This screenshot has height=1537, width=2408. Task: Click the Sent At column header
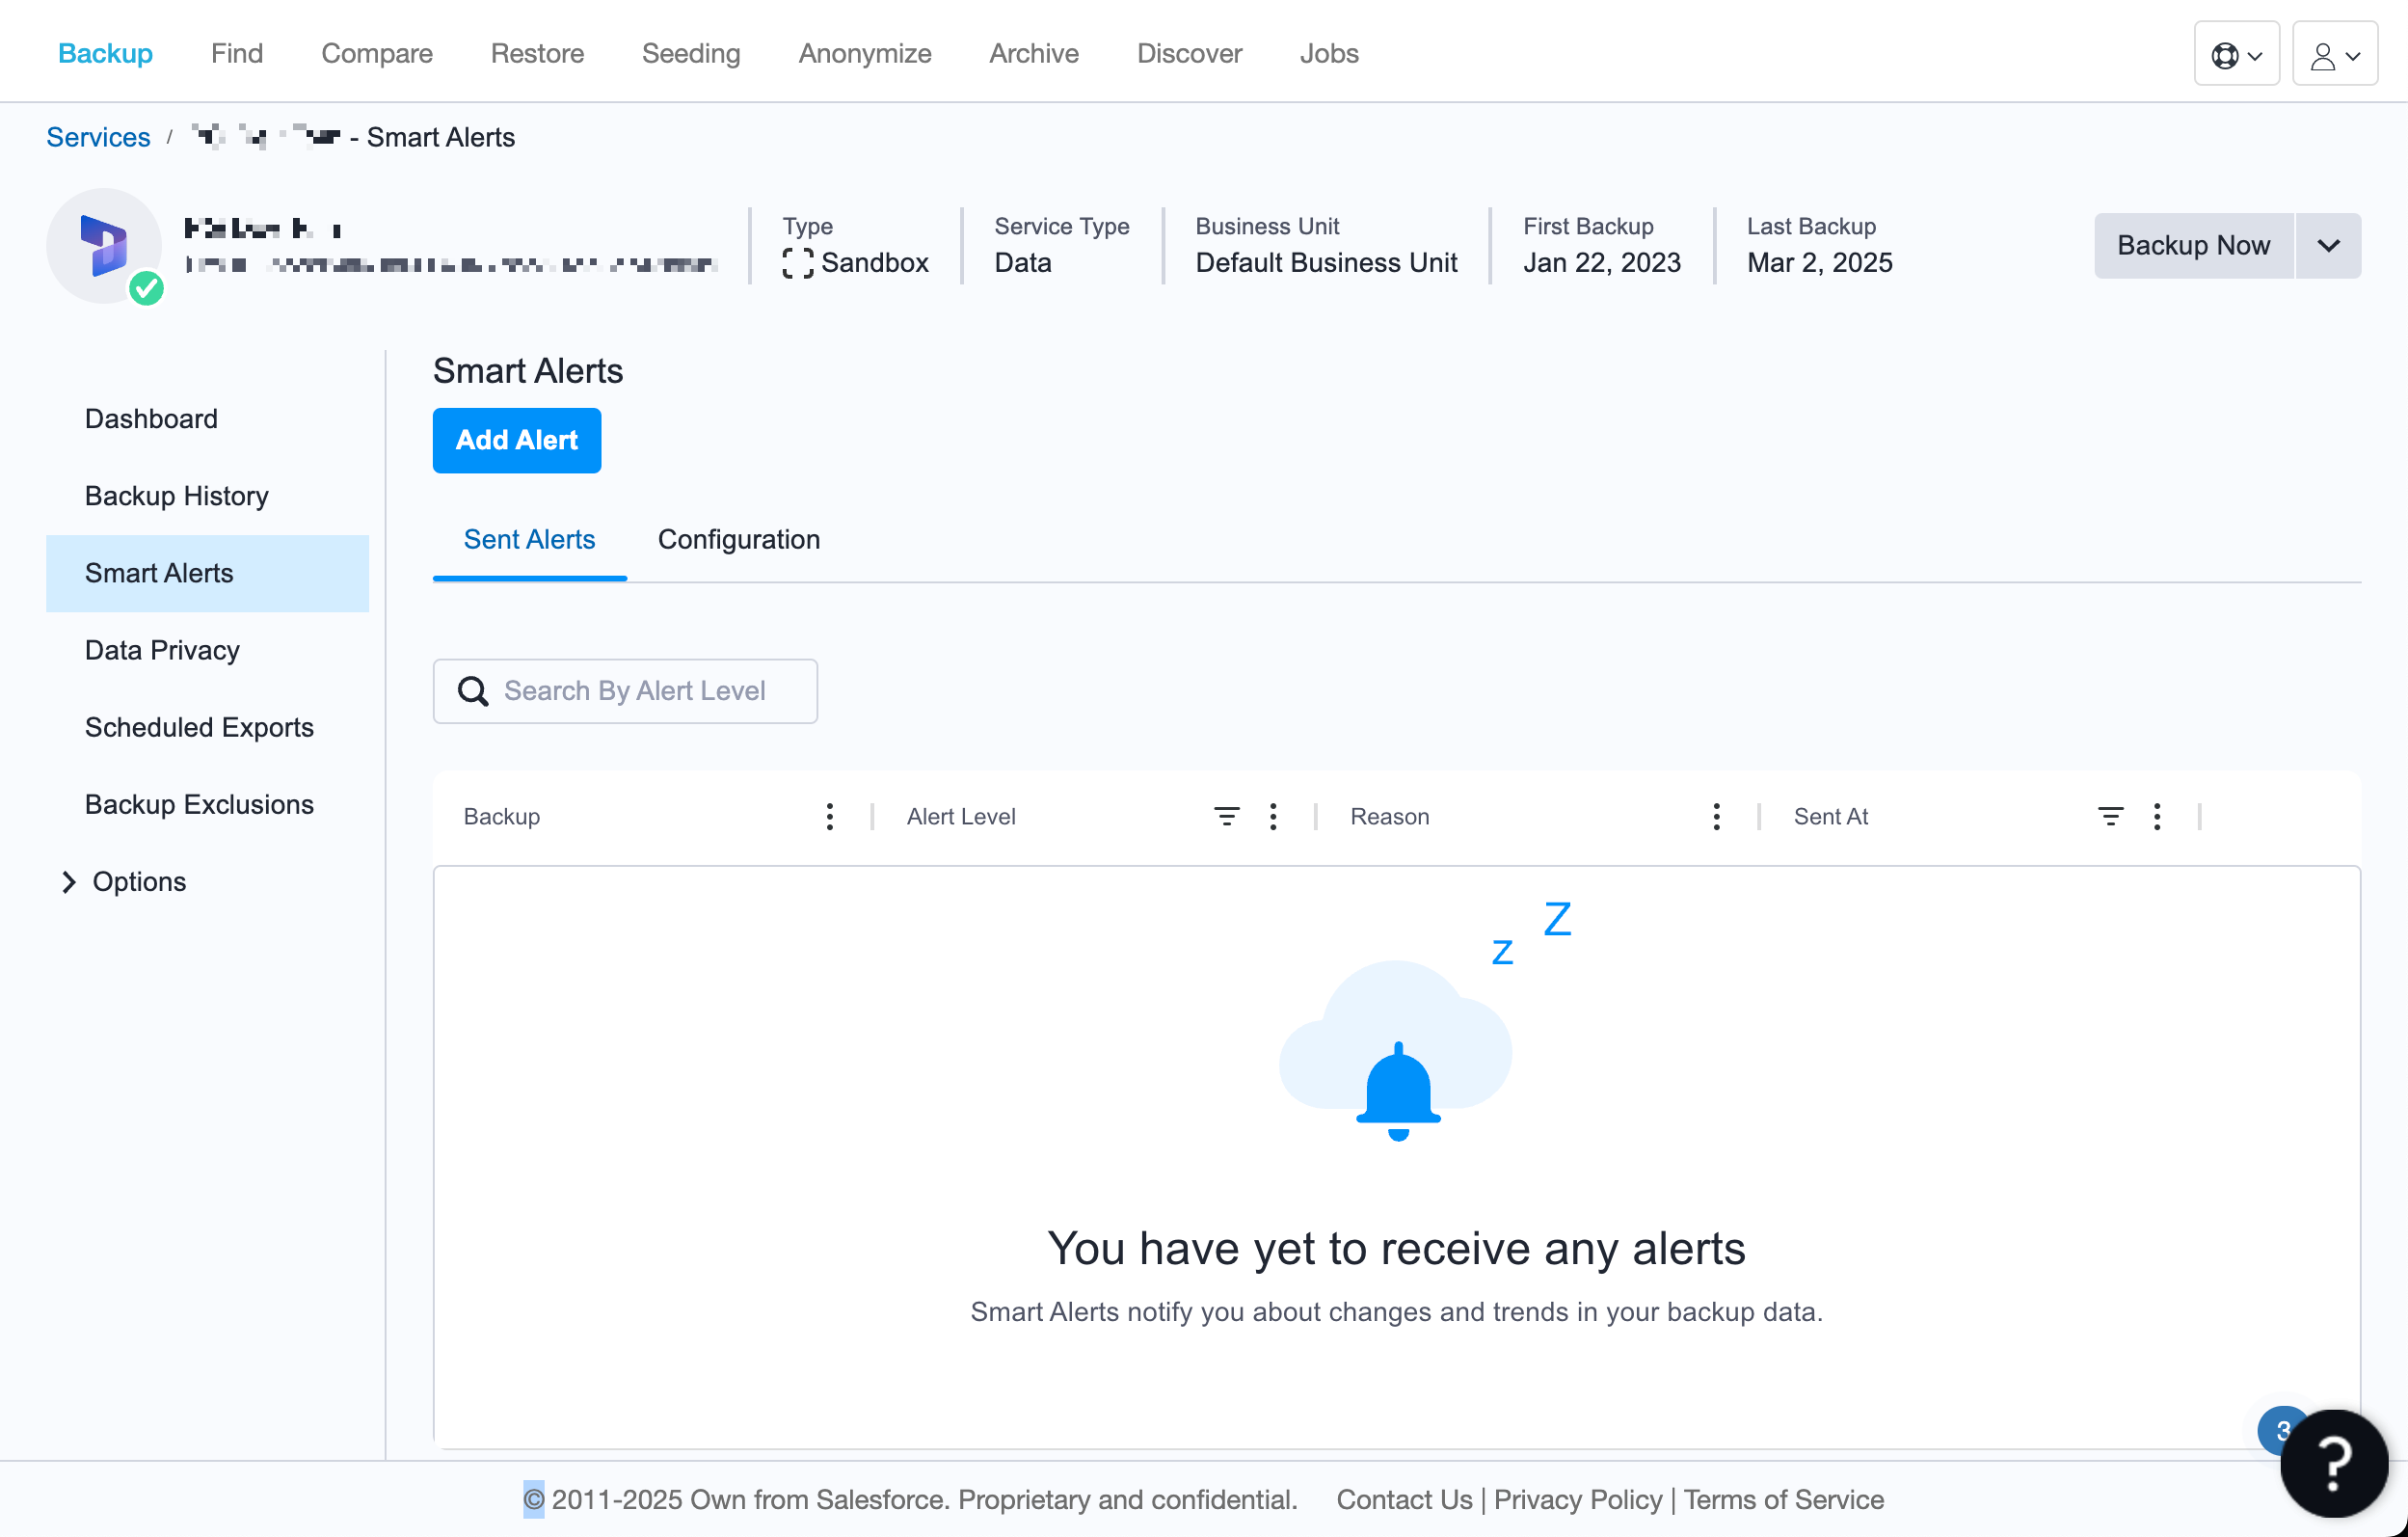point(1830,817)
